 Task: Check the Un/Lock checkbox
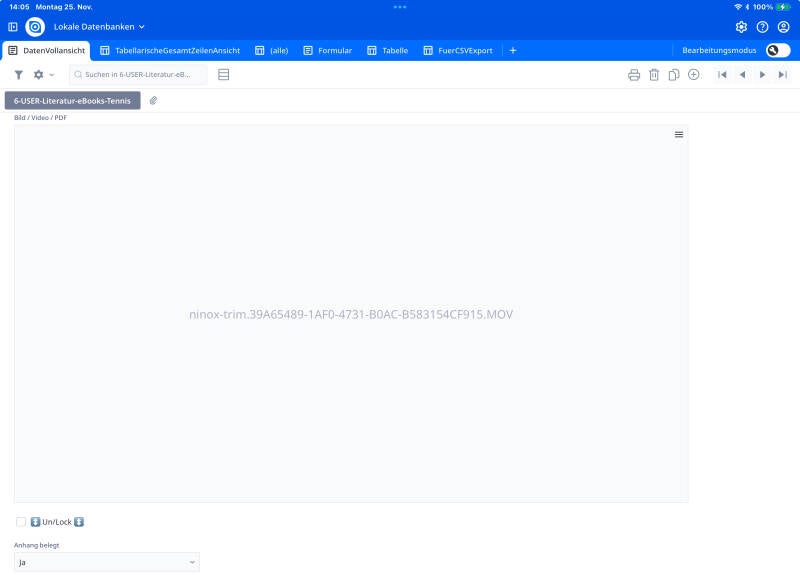tap(21, 521)
